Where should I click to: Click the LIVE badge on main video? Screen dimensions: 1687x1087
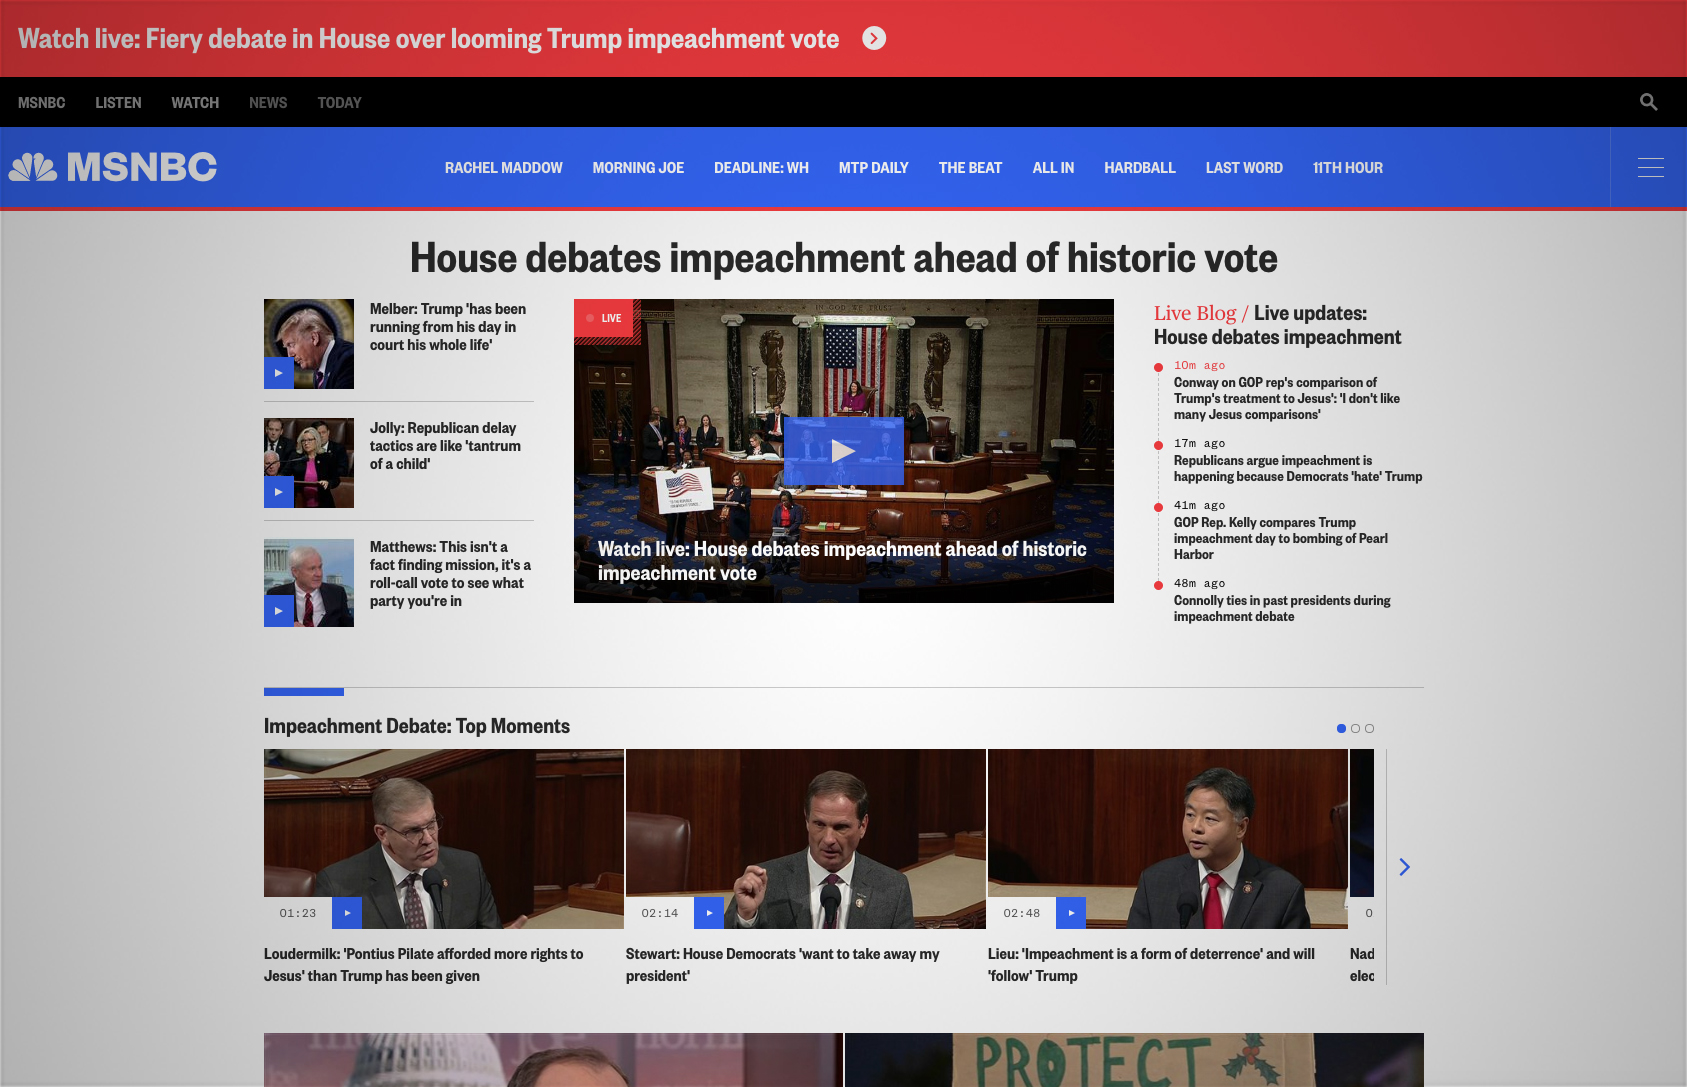click(x=605, y=318)
